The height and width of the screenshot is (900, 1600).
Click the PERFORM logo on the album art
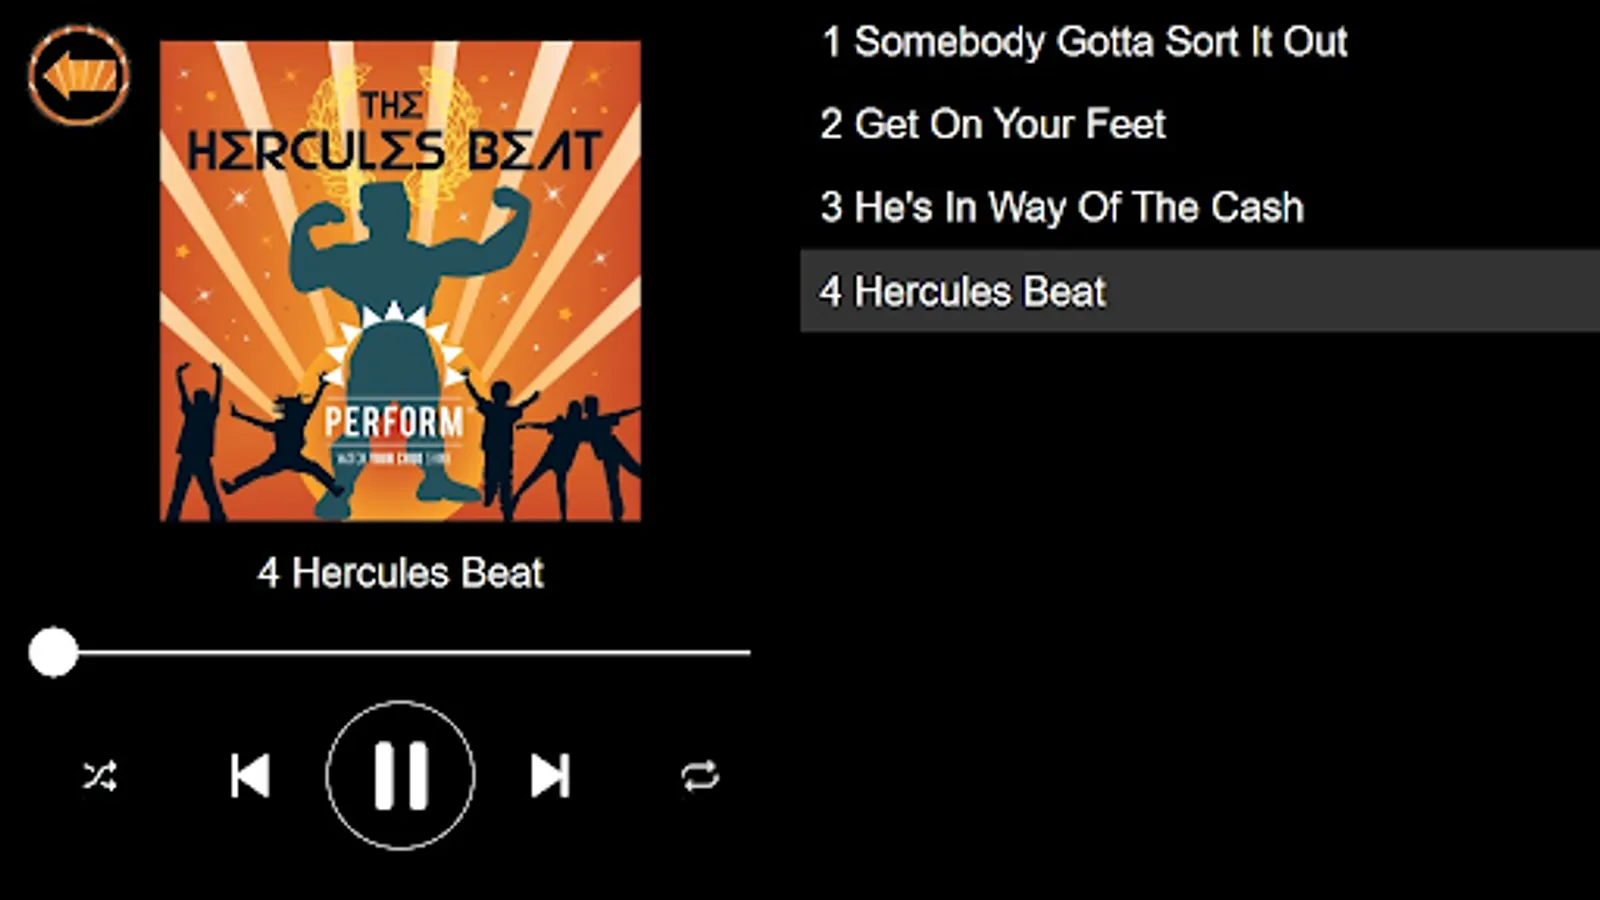tap(394, 424)
